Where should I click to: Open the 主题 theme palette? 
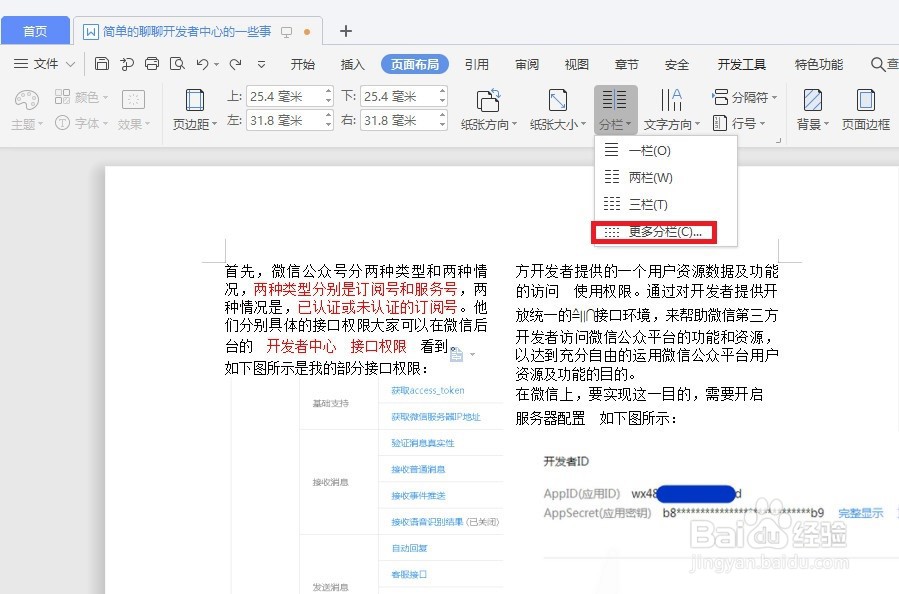tap(26, 109)
